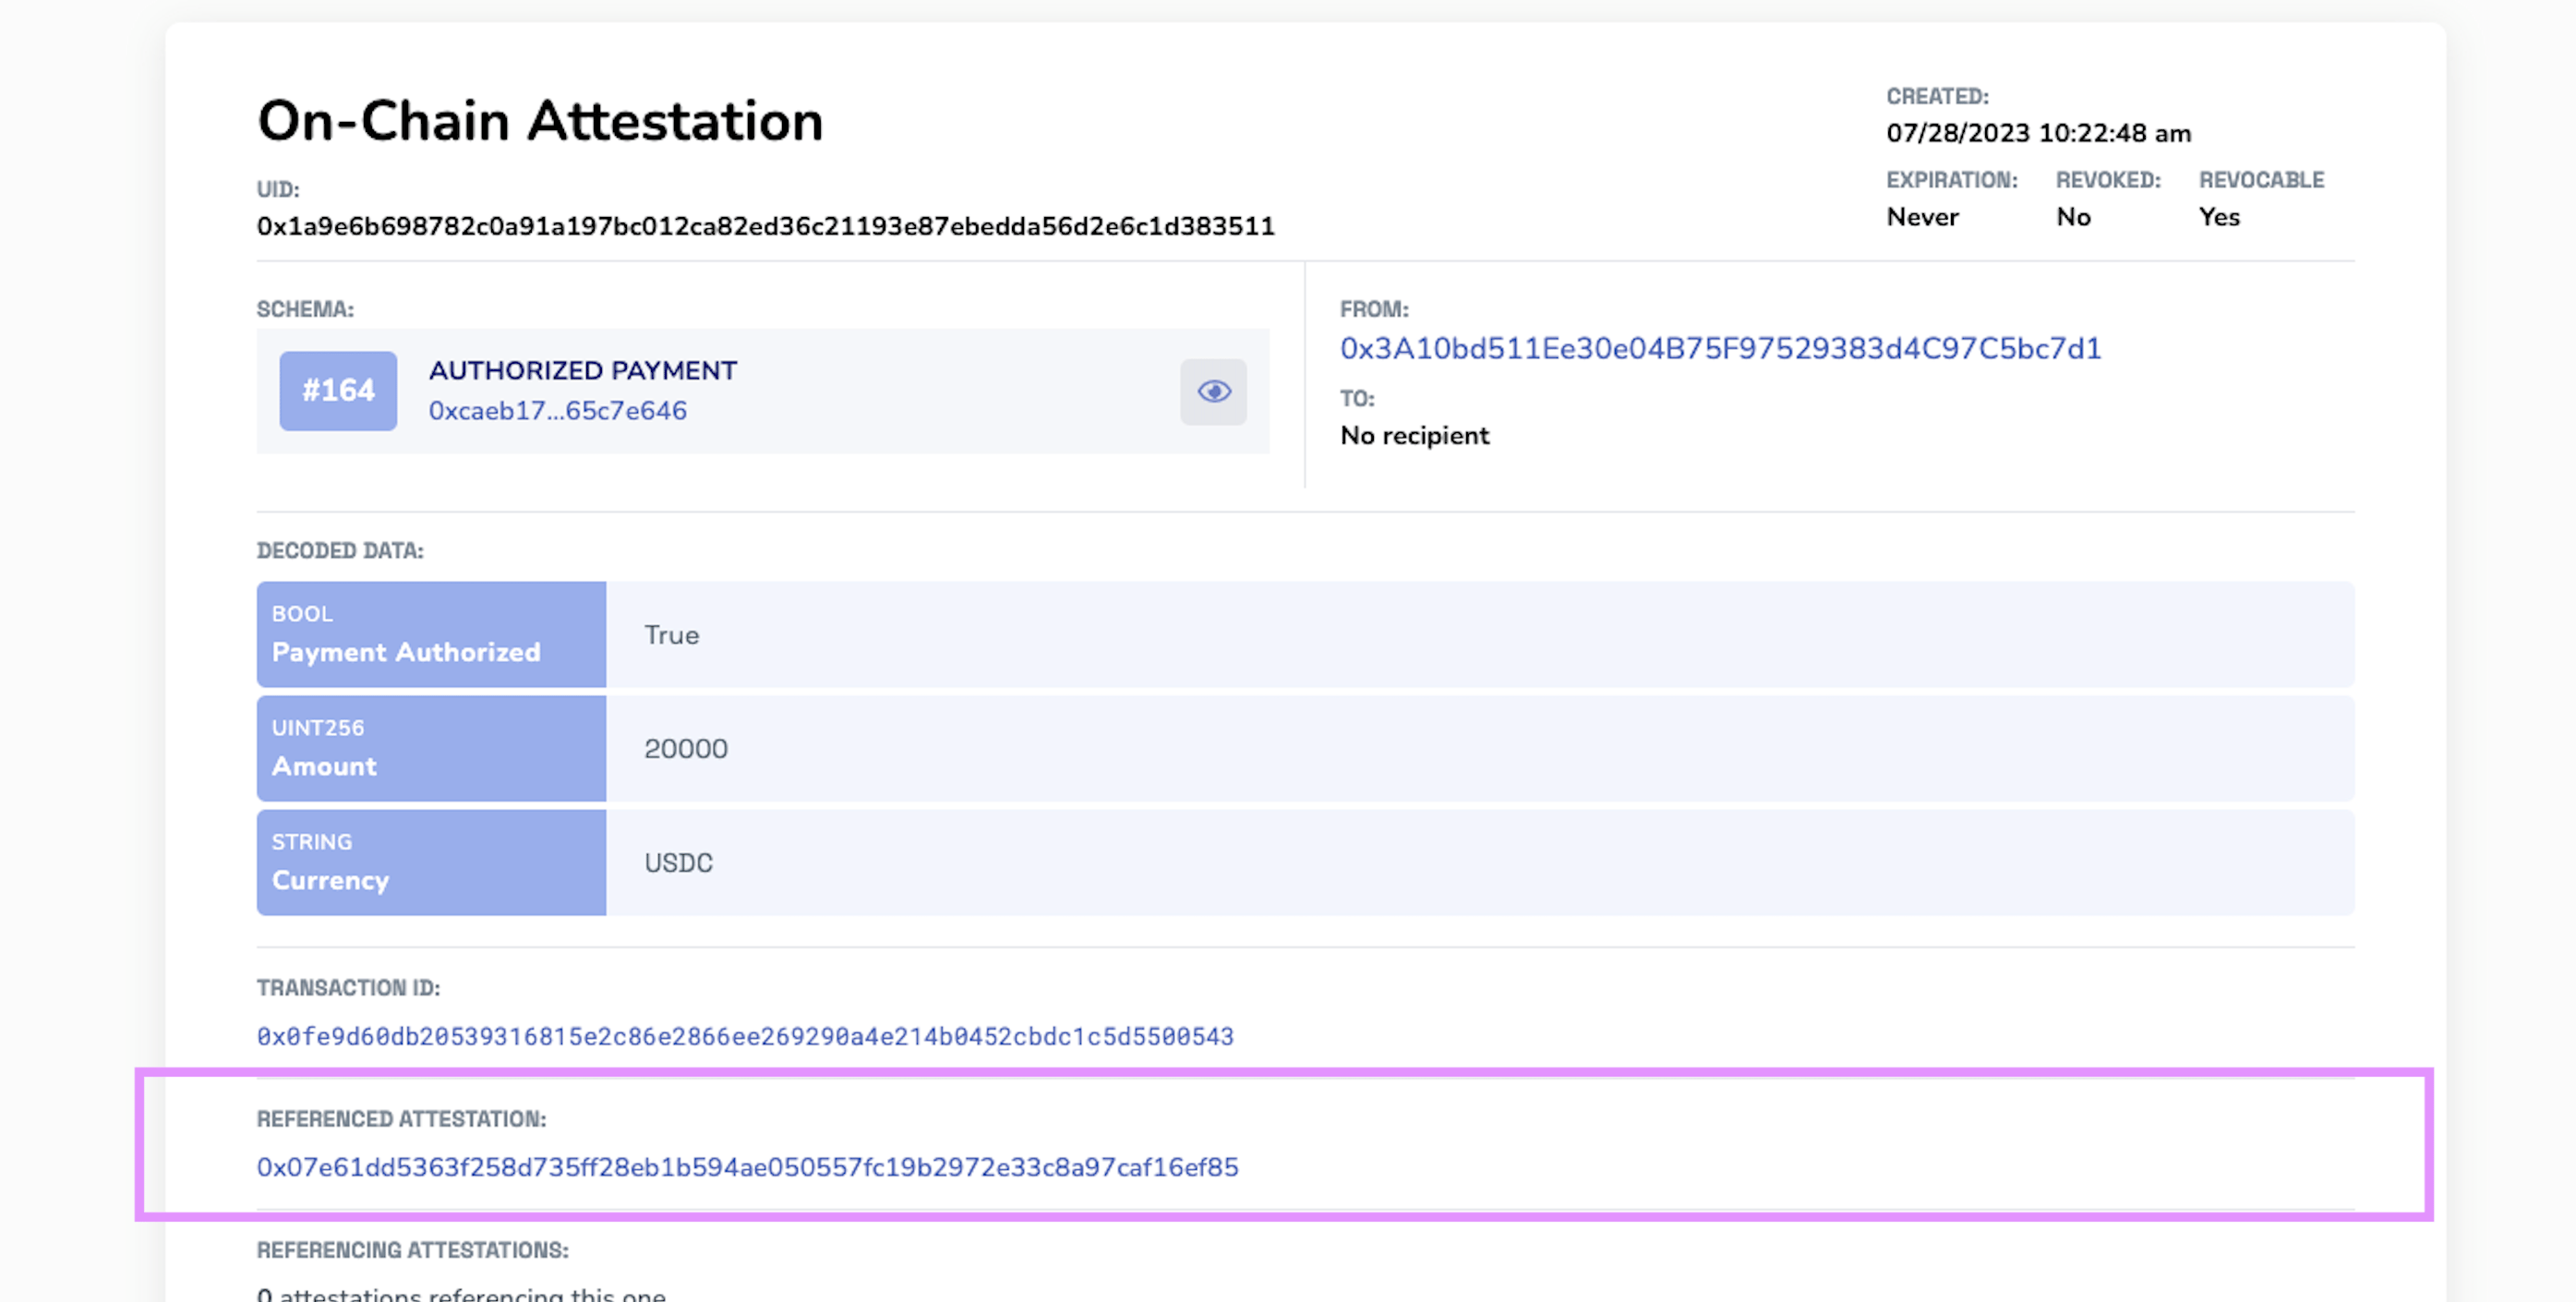
Task: Click the REFERENCING ATTESTATIONS label
Action: click(x=412, y=1250)
